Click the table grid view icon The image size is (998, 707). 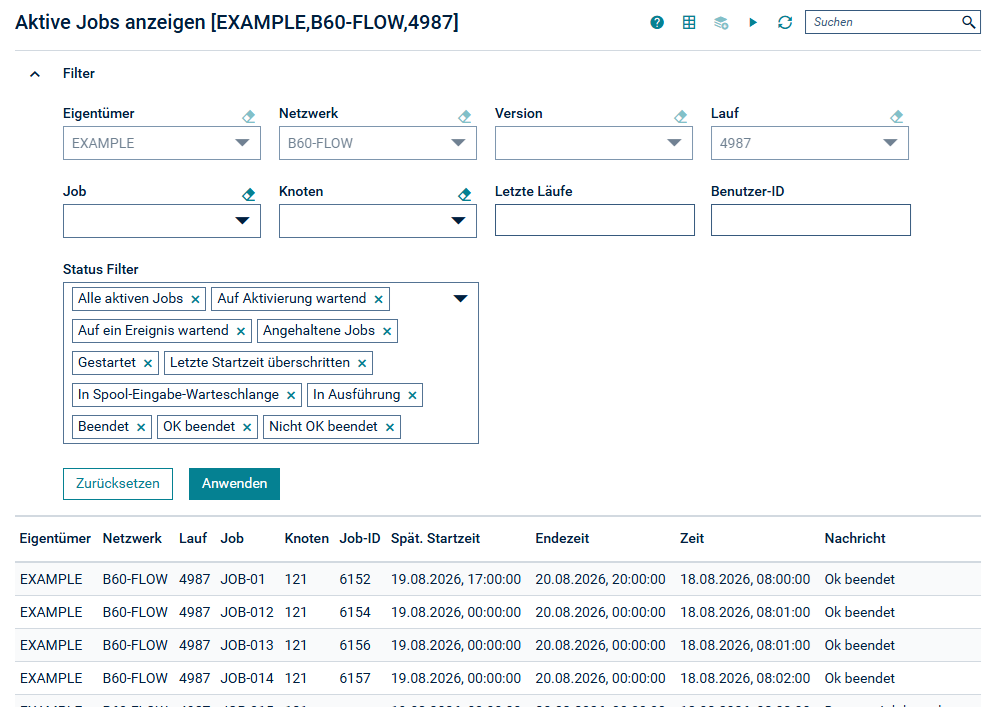pyautogui.click(x=689, y=23)
